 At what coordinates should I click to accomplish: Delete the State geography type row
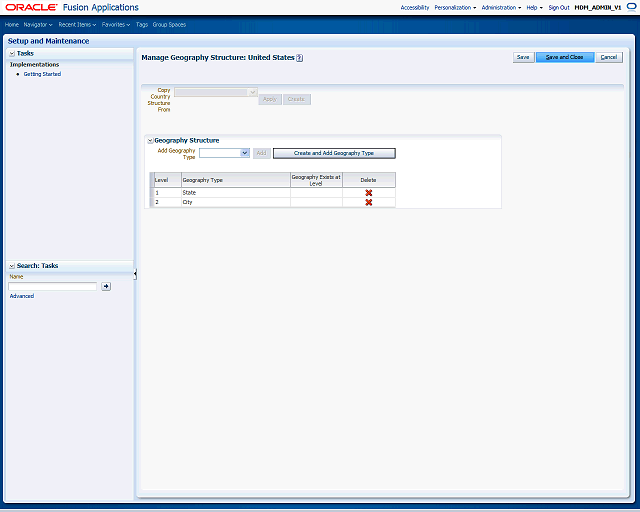[x=369, y=193]
